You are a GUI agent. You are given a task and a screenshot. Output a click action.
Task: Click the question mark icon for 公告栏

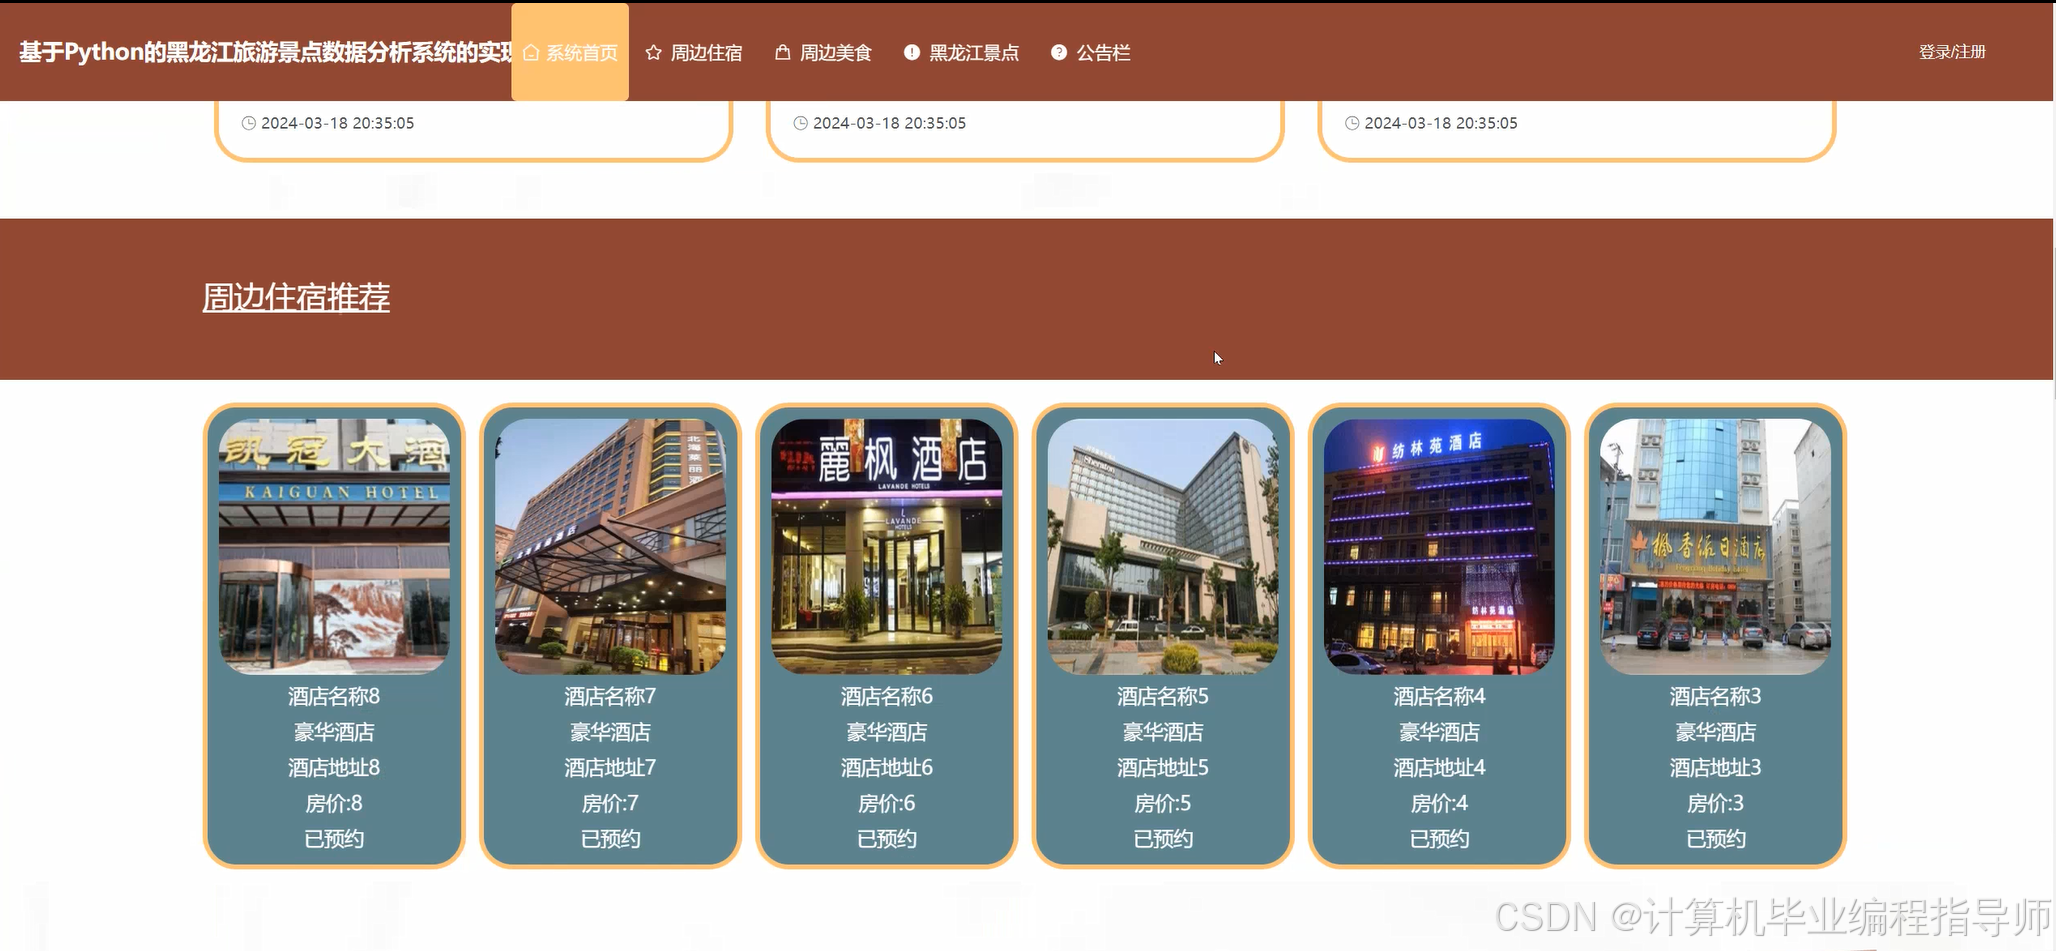click(x=1058, y=52)
